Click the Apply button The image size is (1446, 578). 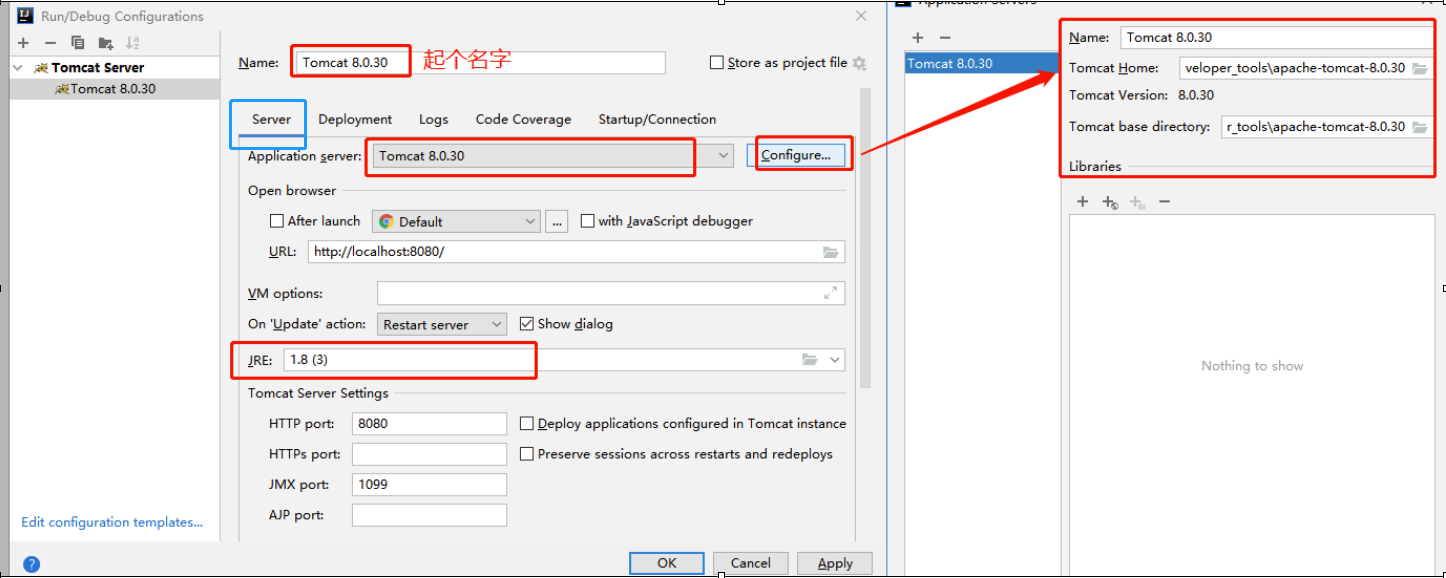coord(835,563)
